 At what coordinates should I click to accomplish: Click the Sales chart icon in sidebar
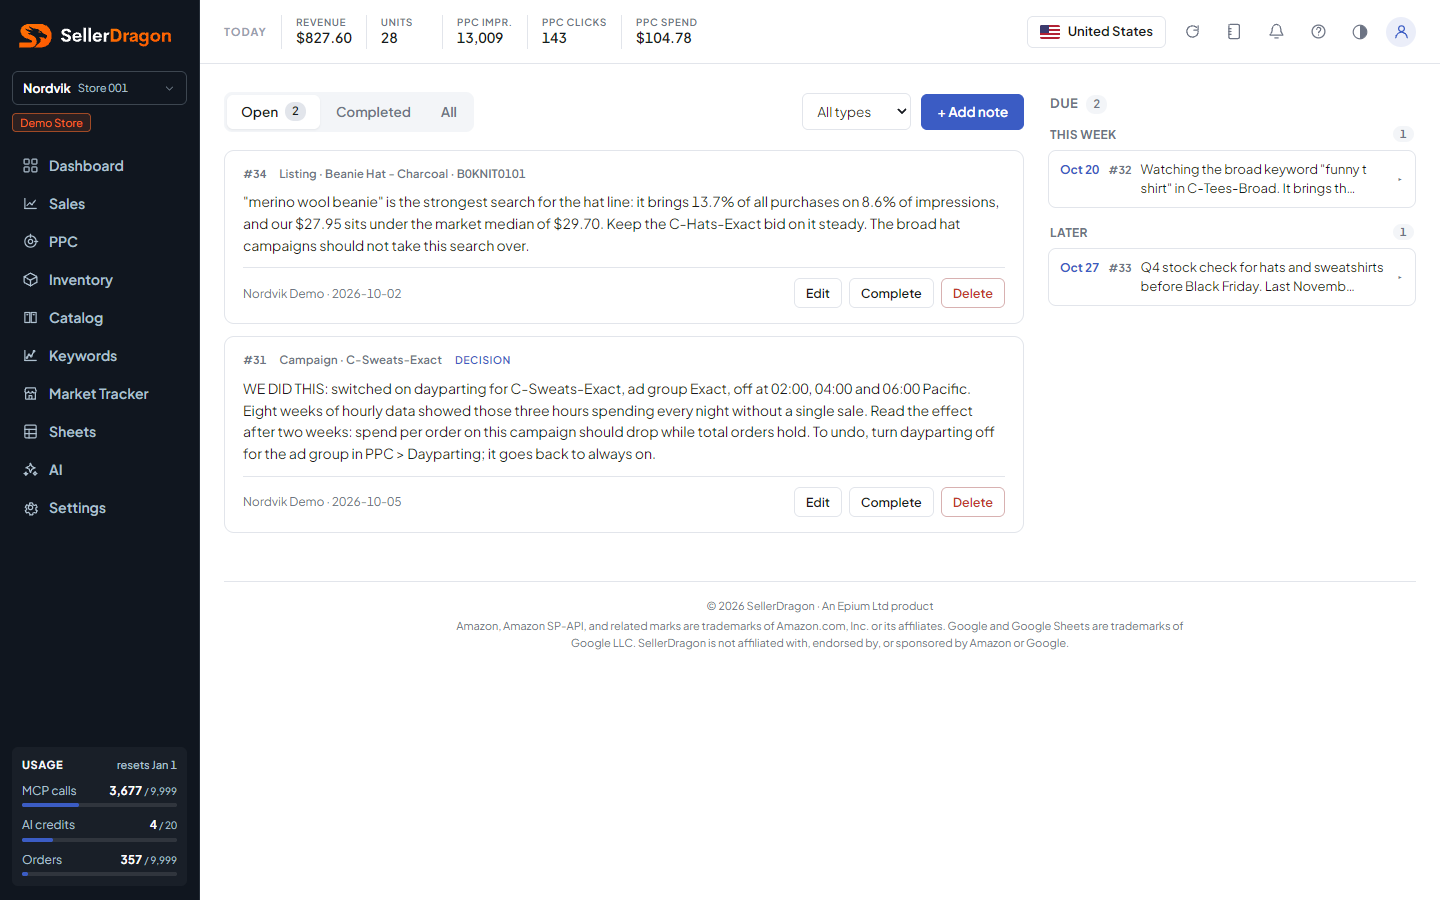tap(31, 204)
